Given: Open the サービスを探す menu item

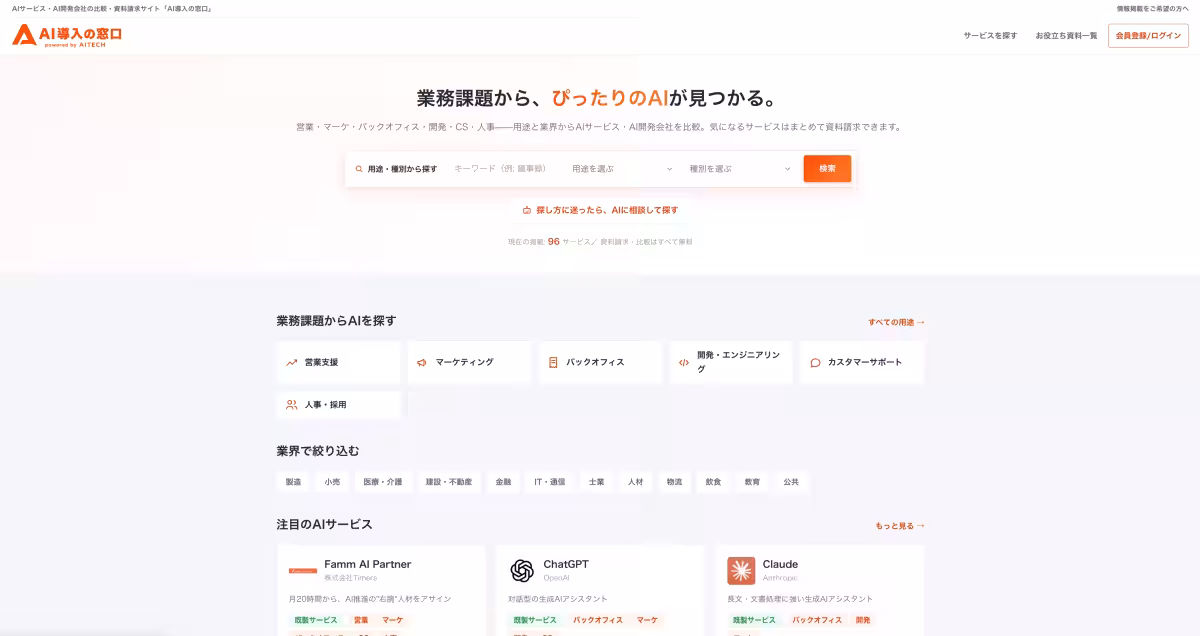Looking at the screenshot, I should pos(990,36).
